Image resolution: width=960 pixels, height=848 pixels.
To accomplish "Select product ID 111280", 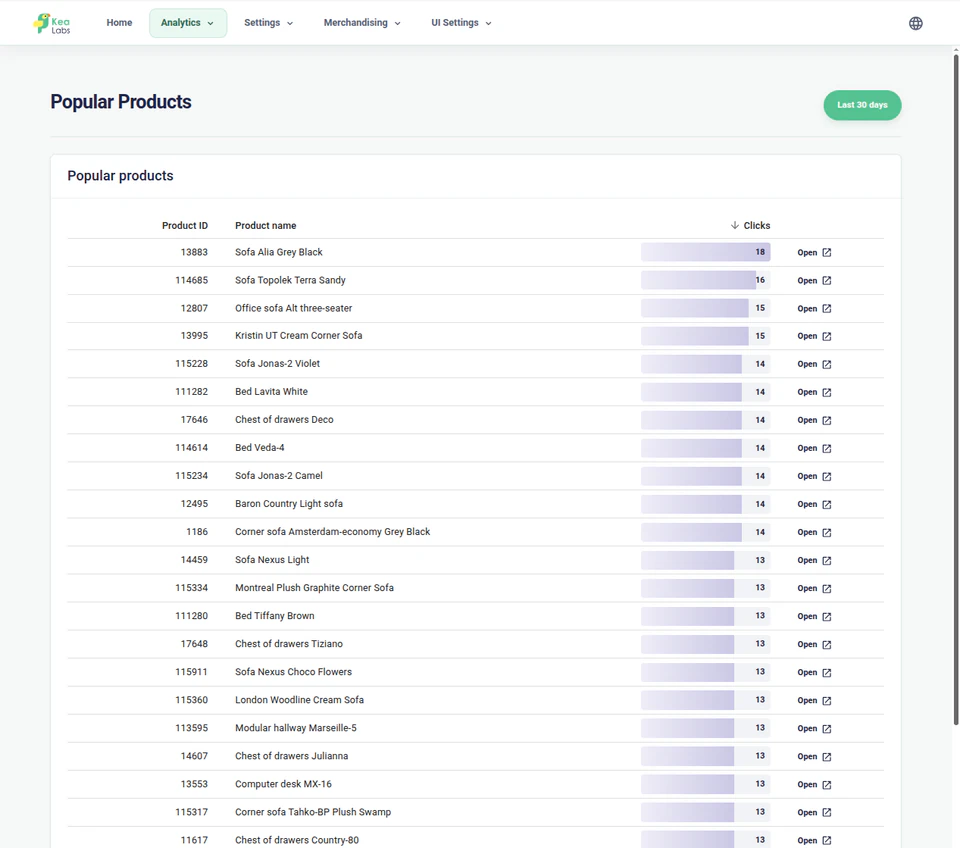I will (x=192, y=616).
